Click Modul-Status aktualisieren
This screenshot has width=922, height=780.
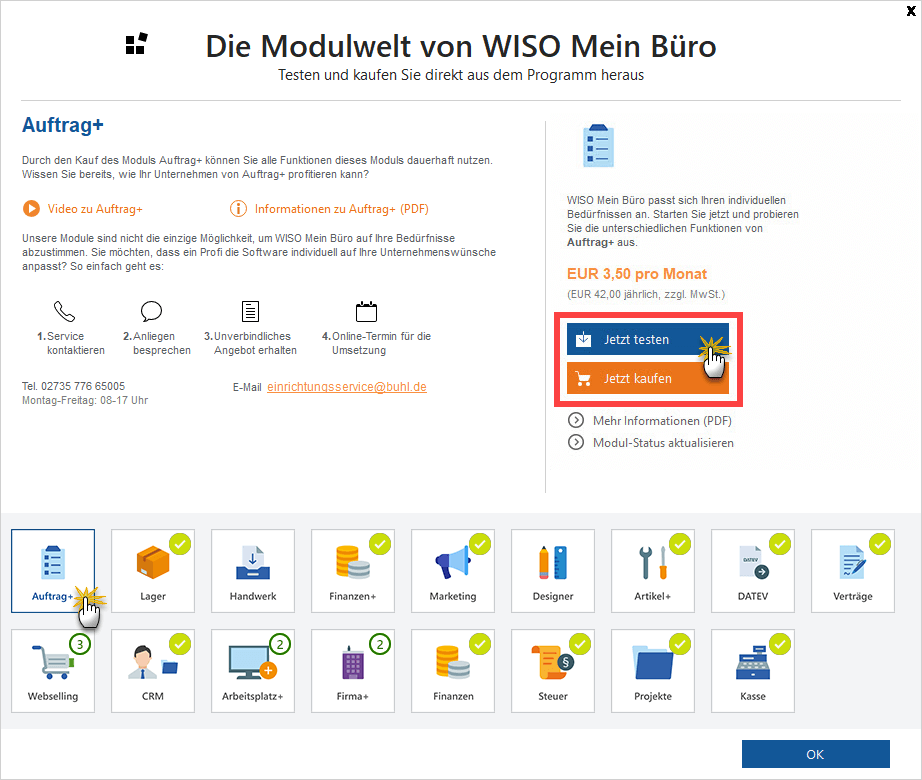pyautogui.click(x=663, y=443)
